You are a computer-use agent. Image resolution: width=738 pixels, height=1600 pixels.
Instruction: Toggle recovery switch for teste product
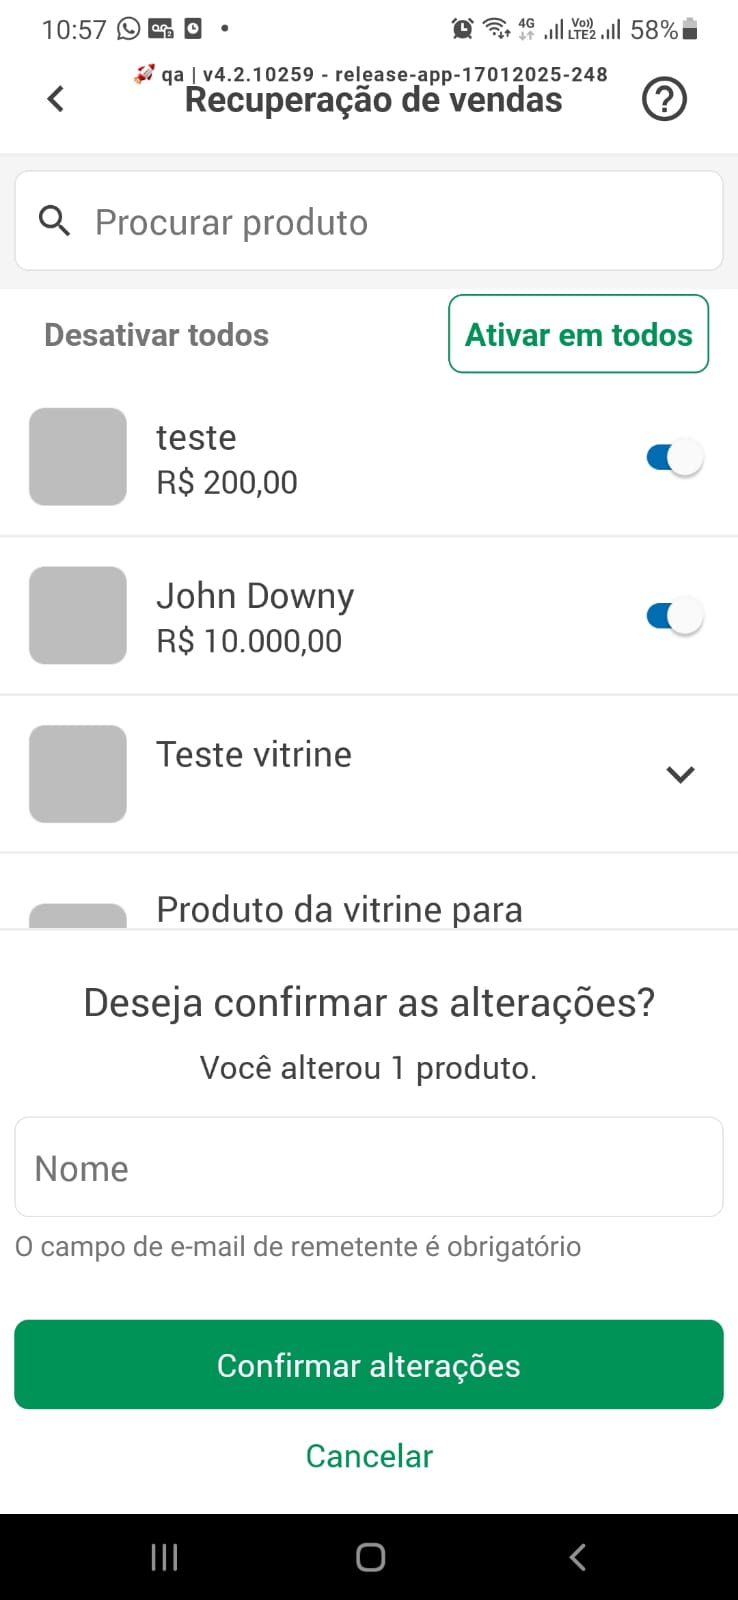pyautogui.click(x=675, y=458)
